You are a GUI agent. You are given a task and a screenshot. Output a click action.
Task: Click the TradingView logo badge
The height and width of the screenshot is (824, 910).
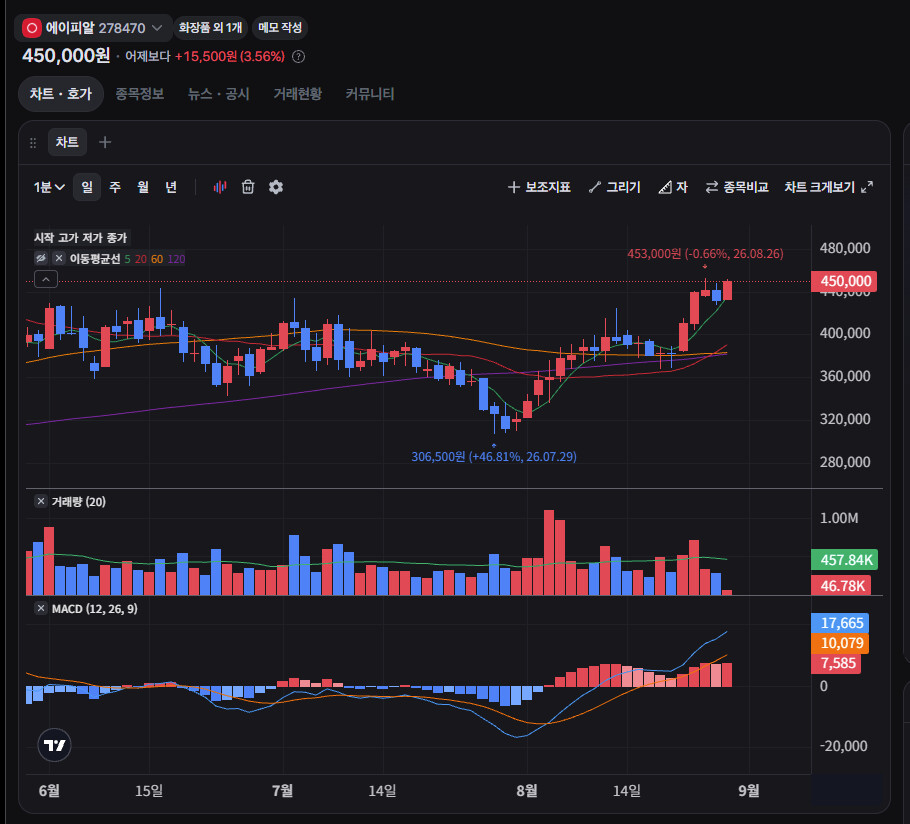point(55,745)
